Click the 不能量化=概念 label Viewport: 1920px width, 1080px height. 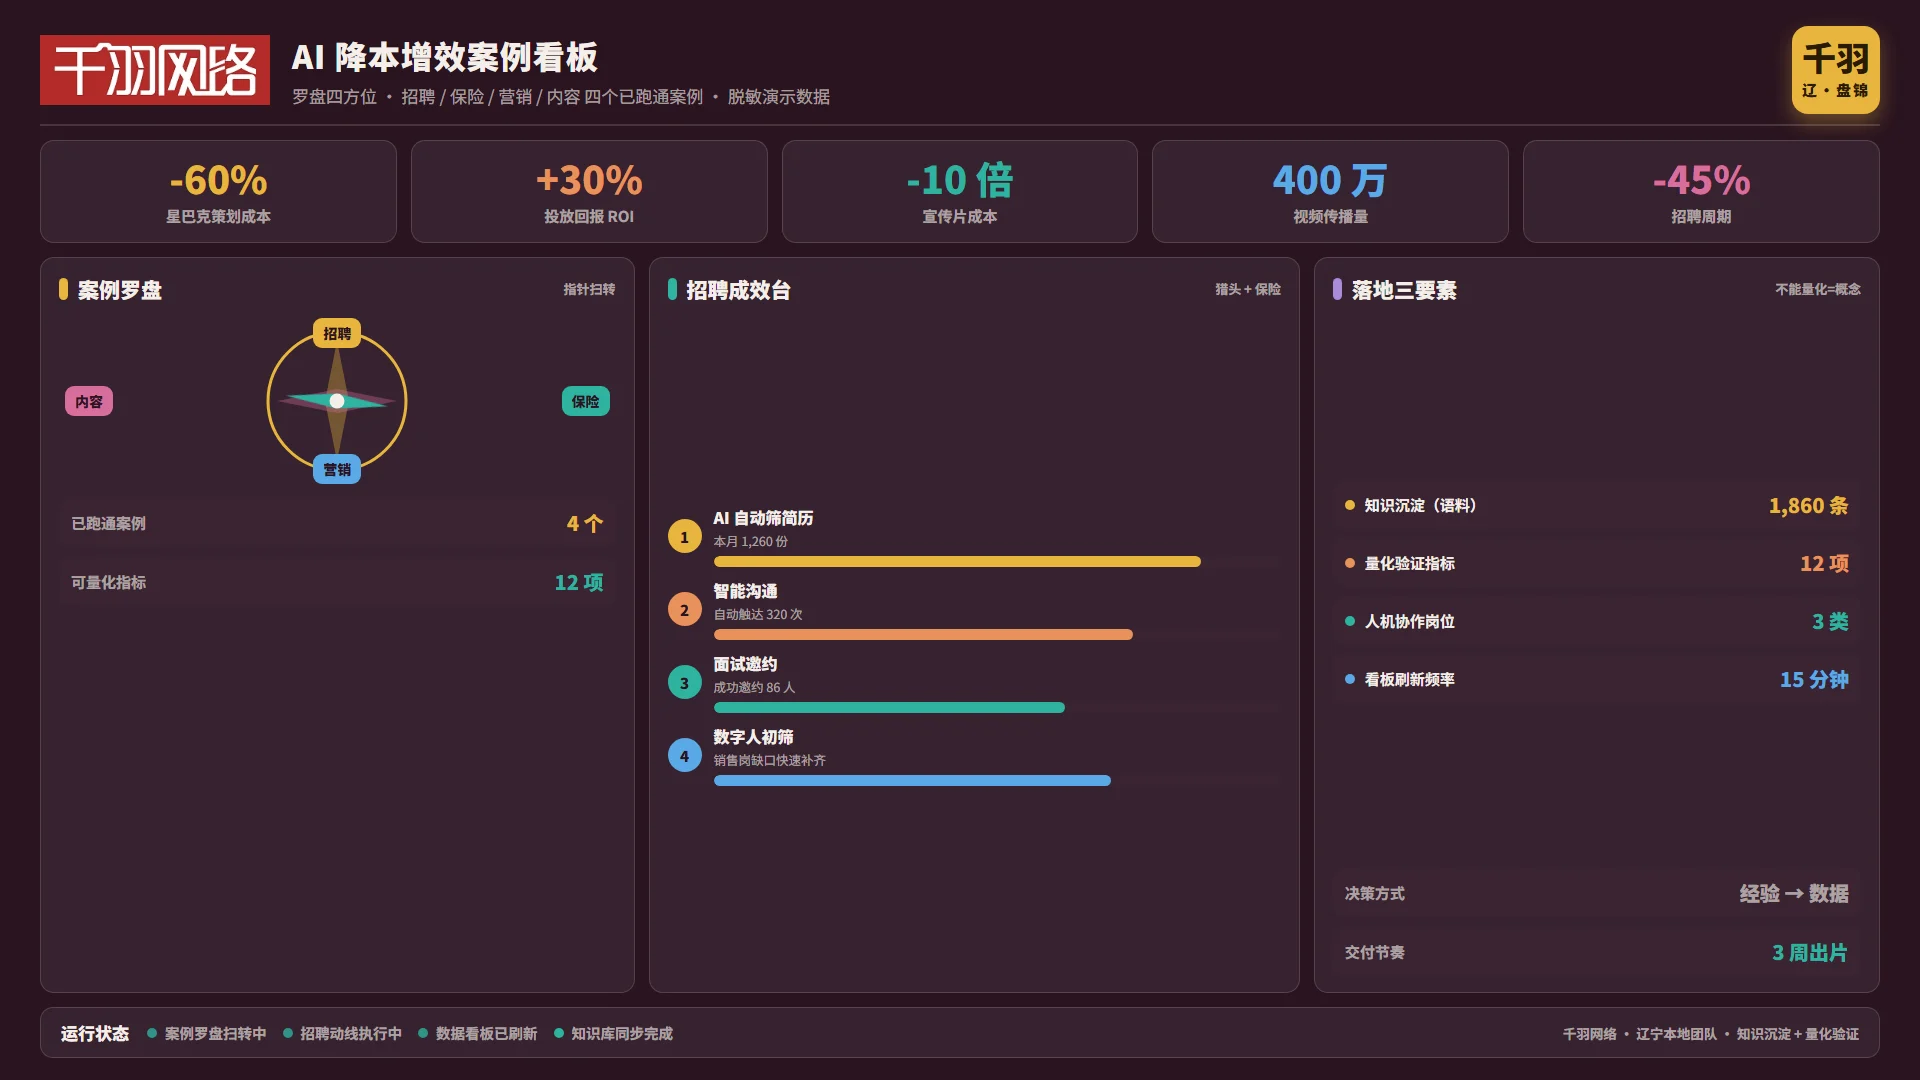pos(1818,289)
